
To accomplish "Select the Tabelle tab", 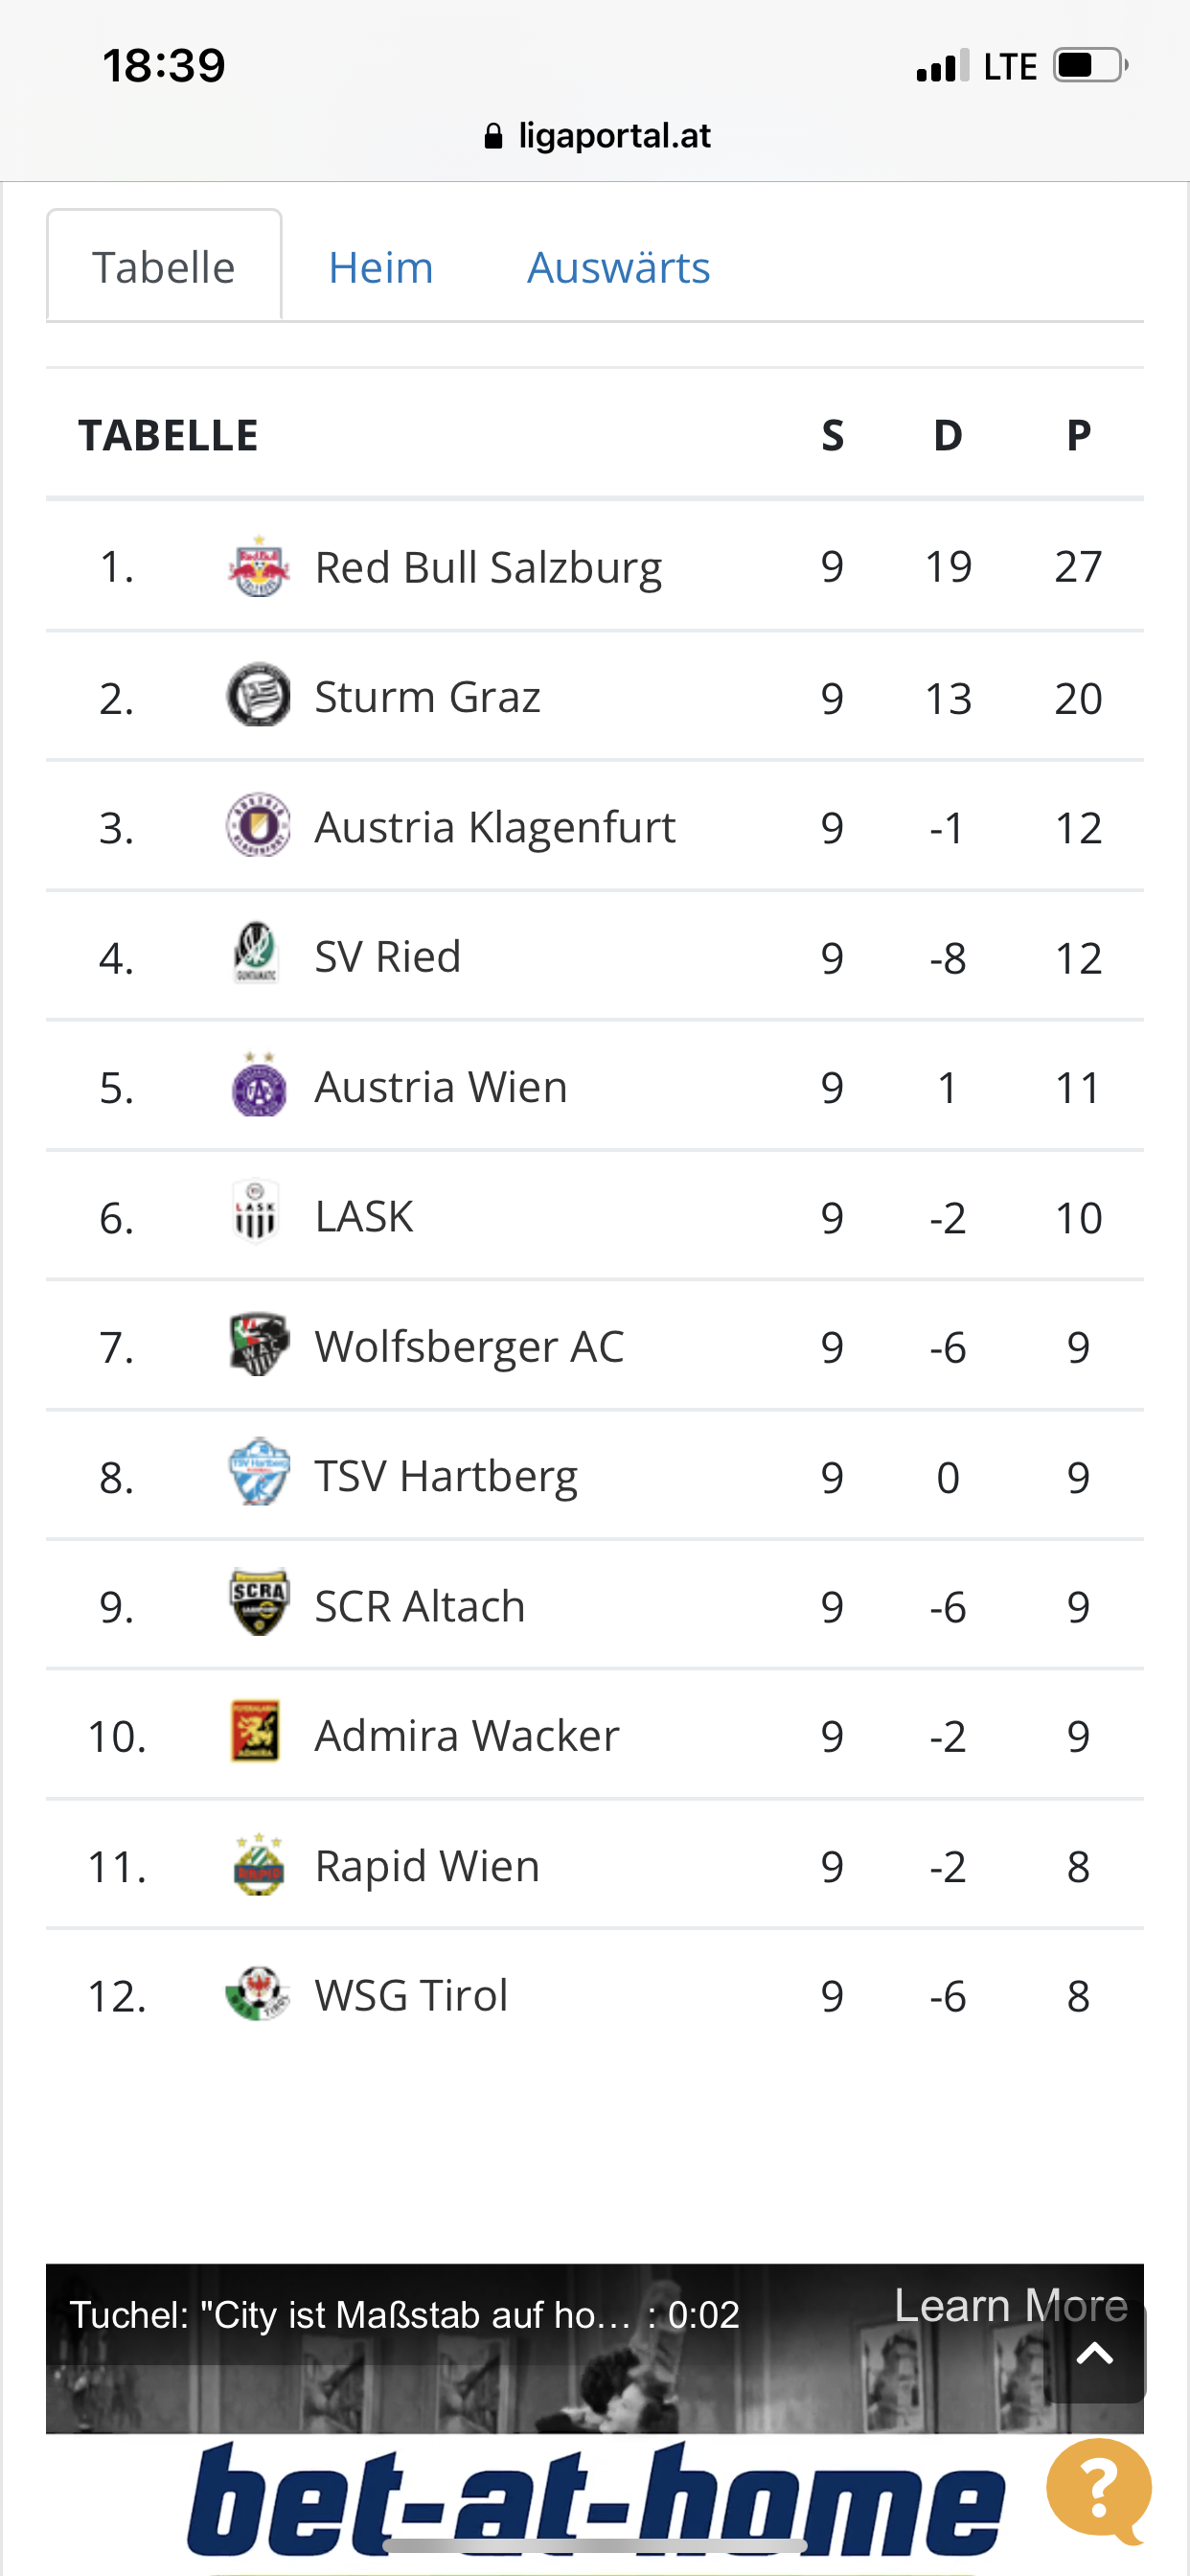I will coord(164,266).
